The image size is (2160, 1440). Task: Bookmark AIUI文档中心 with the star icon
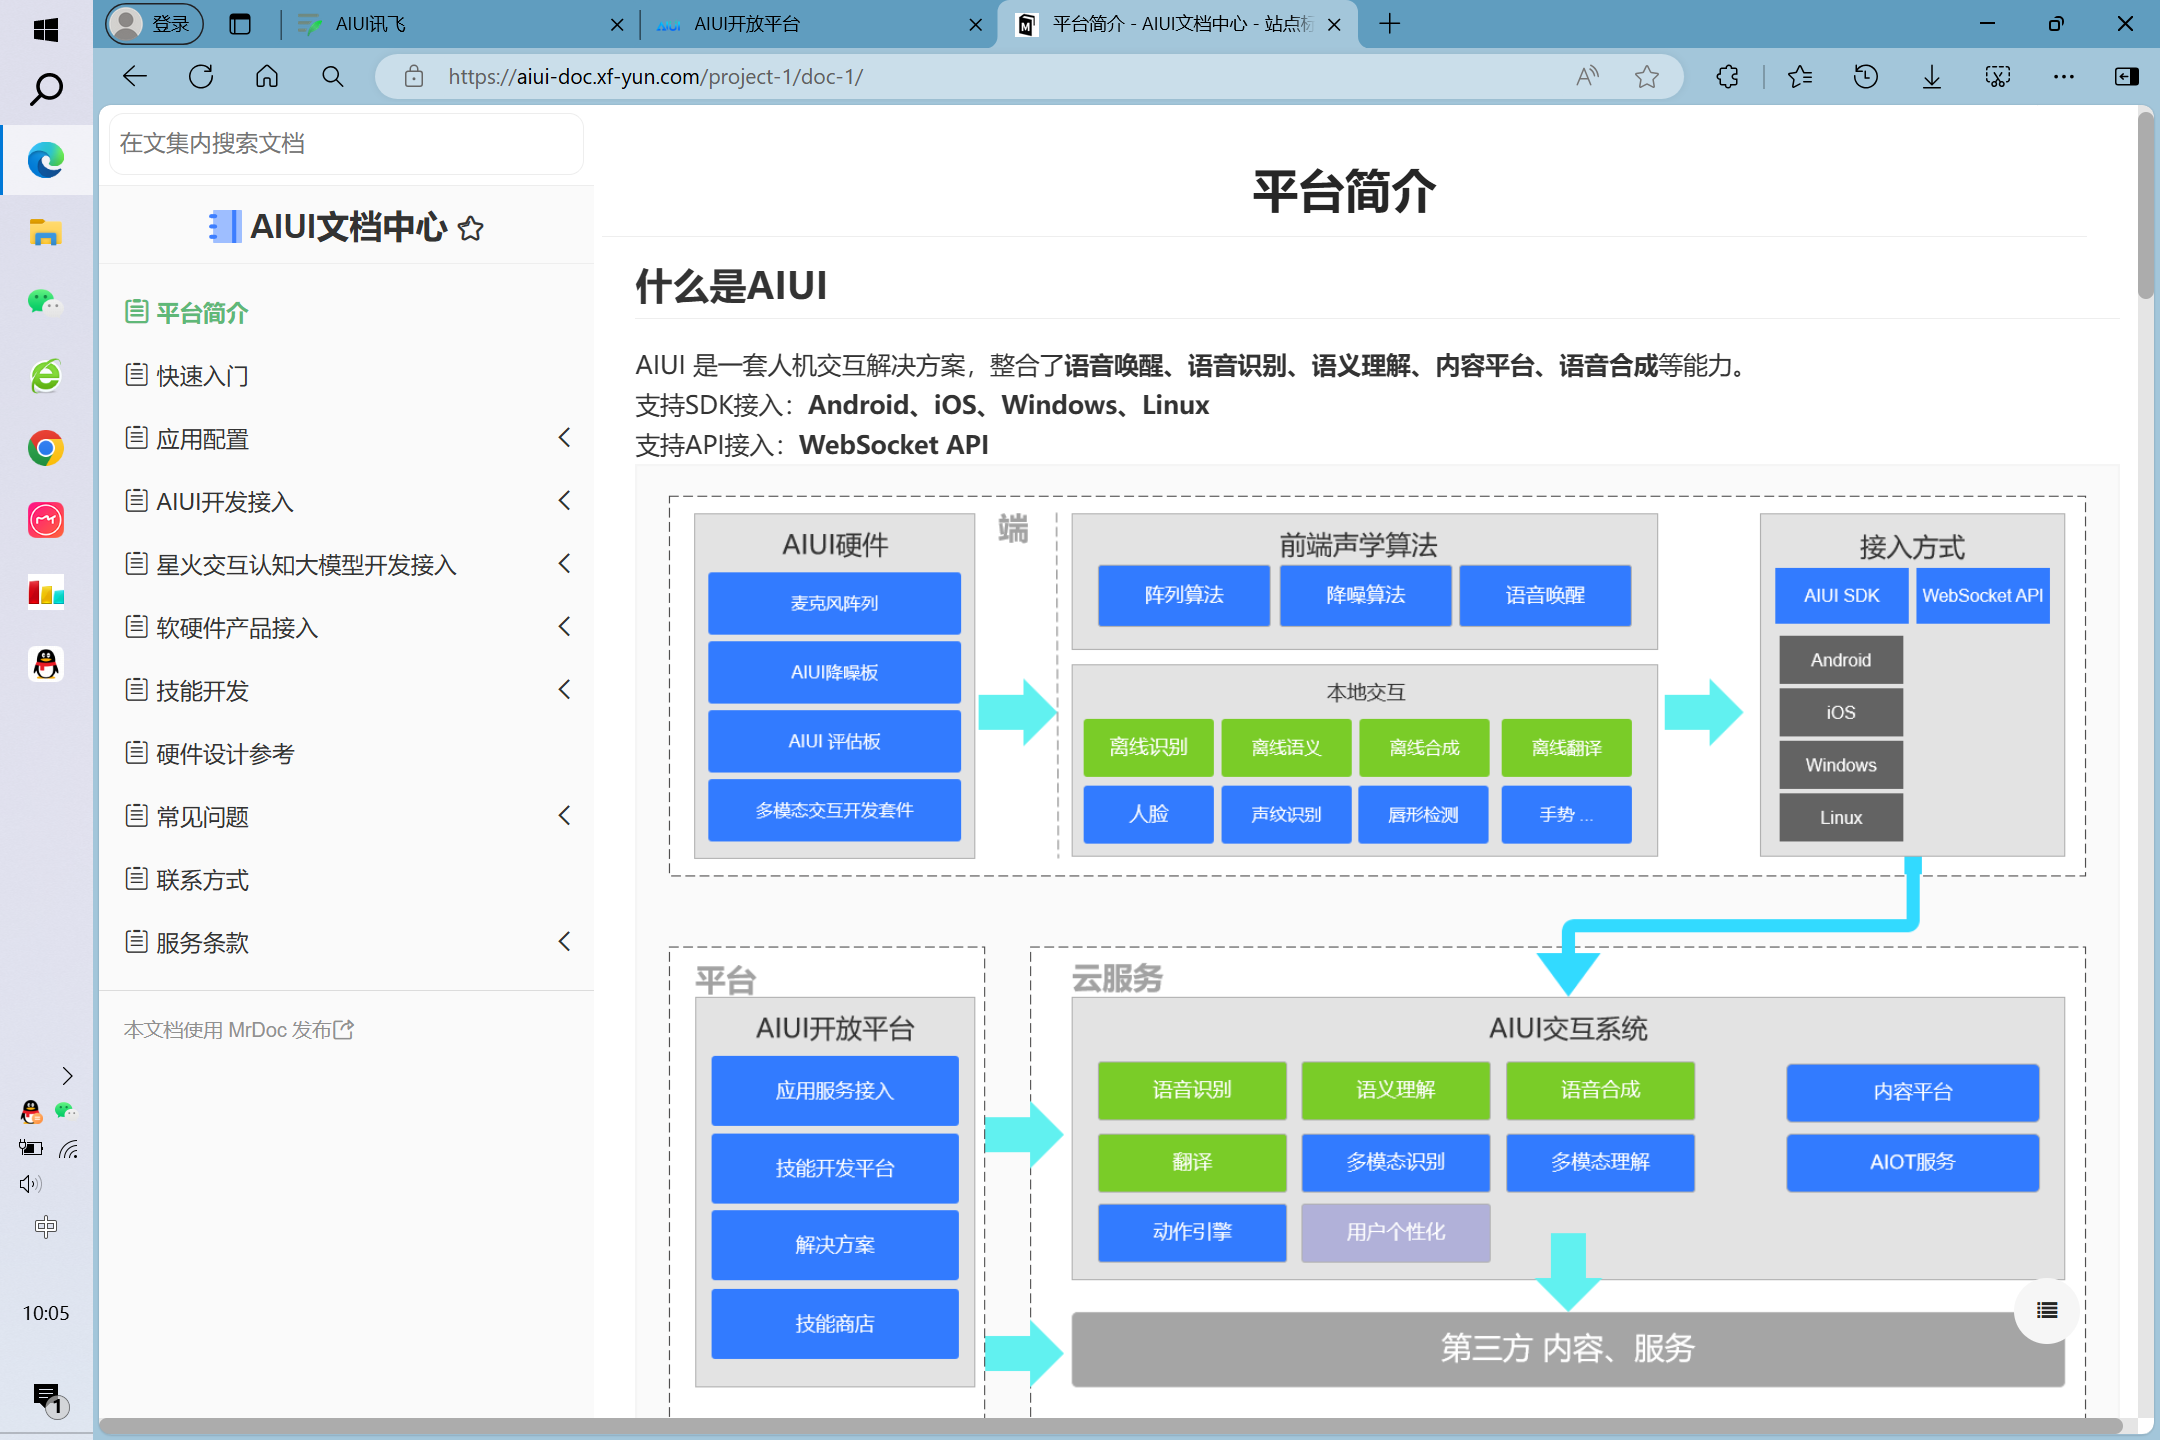[471, 228]
